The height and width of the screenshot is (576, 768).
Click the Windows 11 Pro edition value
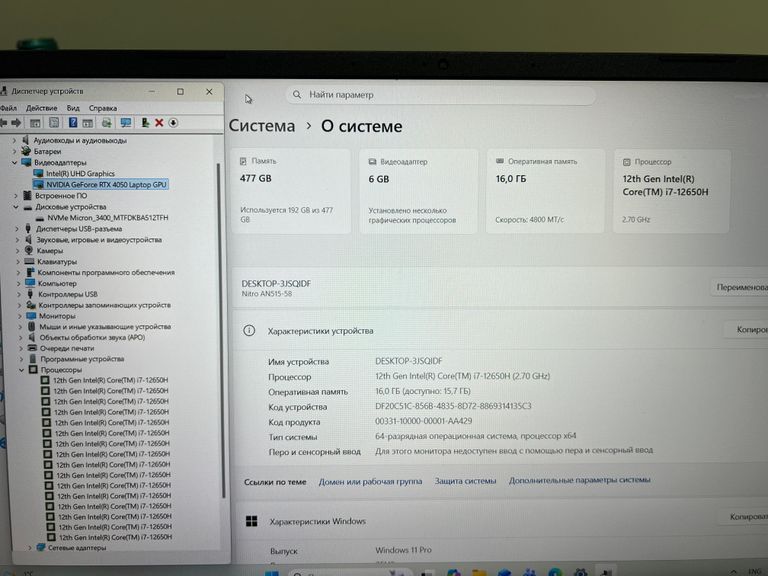point(403,550)
